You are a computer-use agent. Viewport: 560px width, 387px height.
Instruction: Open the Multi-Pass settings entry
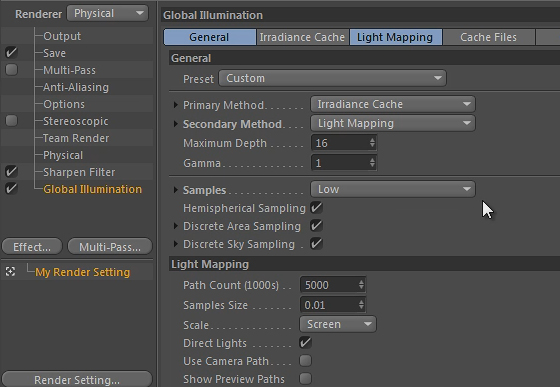tap(69, 70)
